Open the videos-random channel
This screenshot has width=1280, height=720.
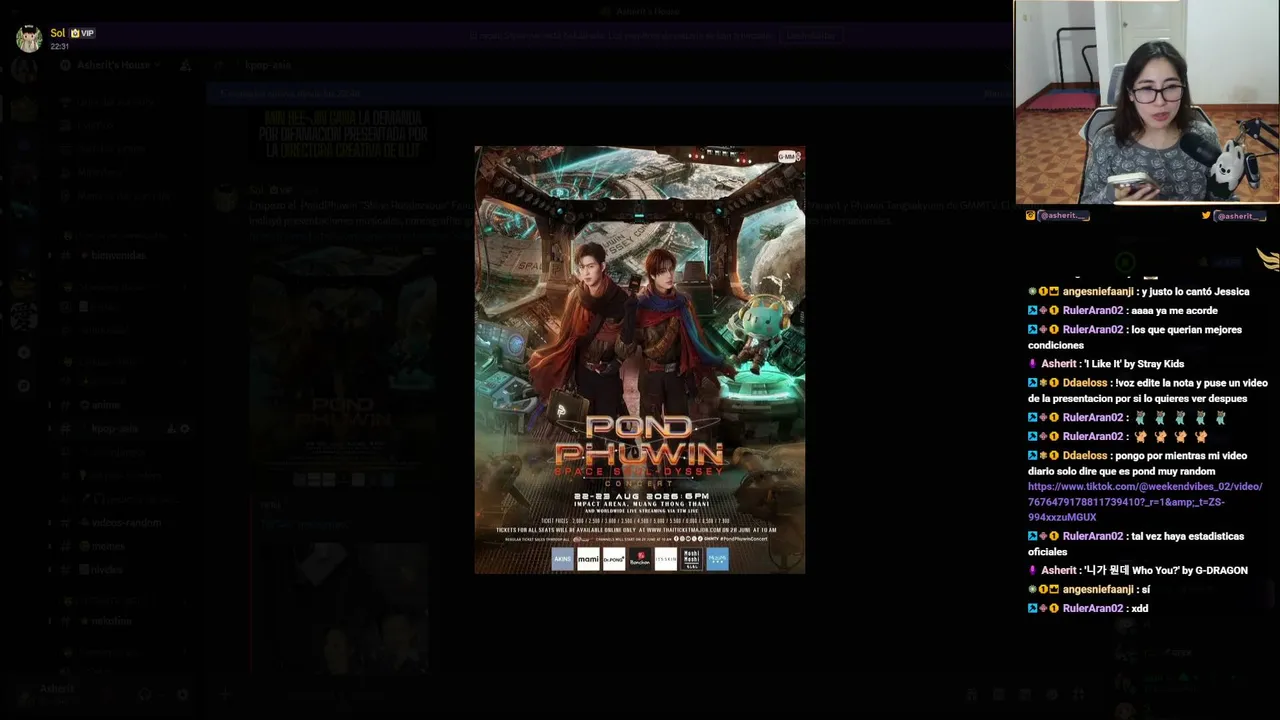tap(126, 522)
